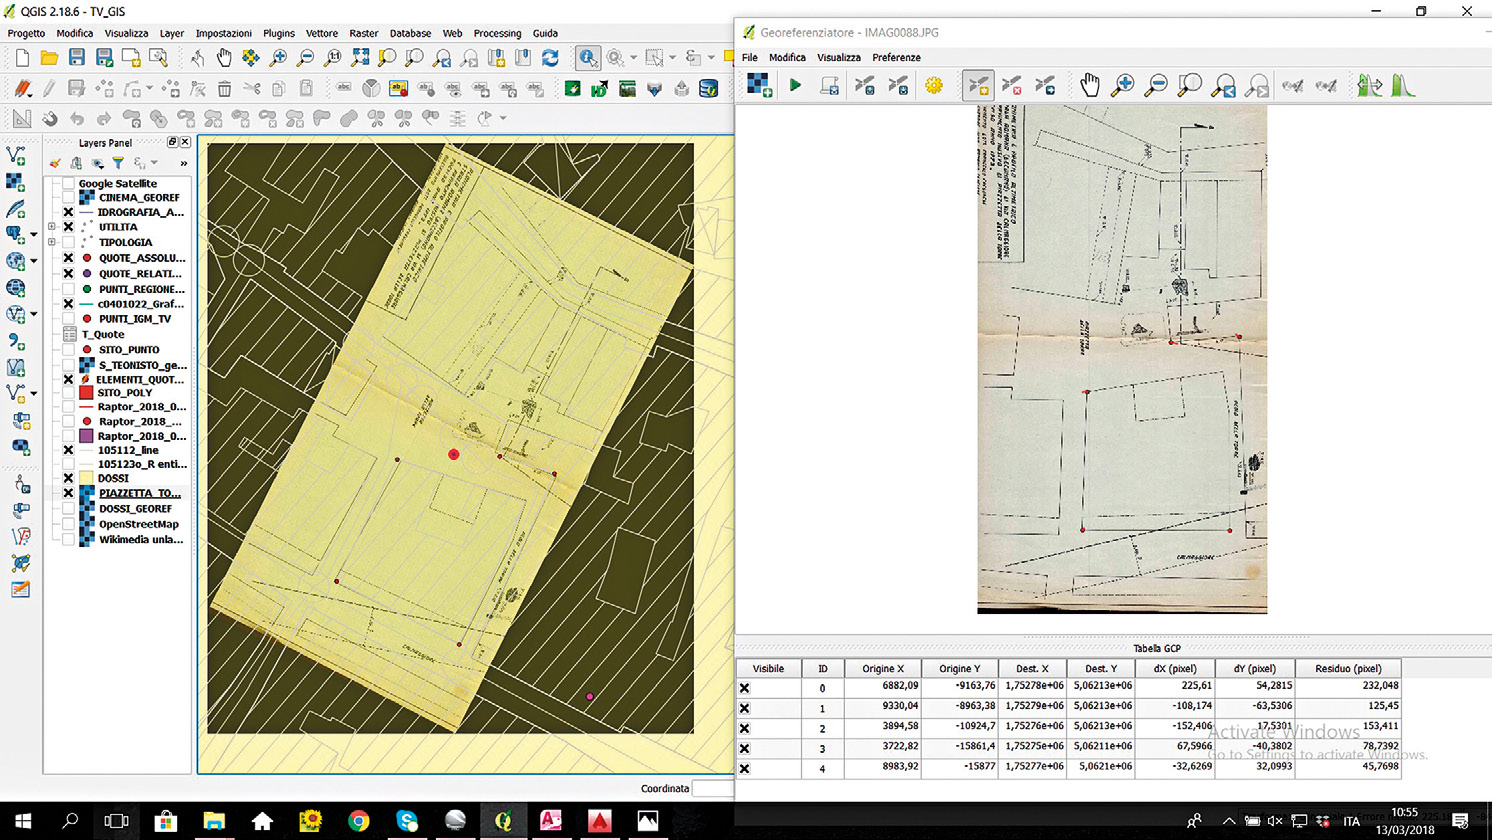This screenshot has width=1492, height=840.
Task: Select the Pan Map hand tool in QGIS
Action: click(224, 59)
